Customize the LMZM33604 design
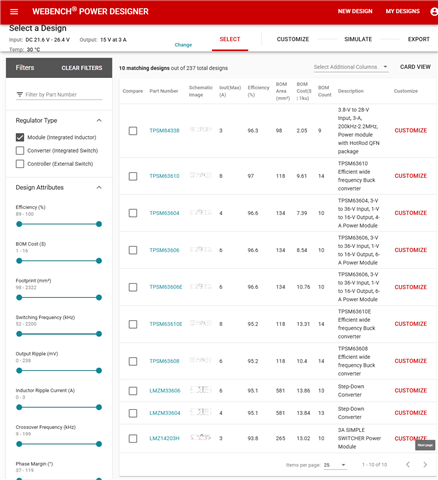 (411, 413)
